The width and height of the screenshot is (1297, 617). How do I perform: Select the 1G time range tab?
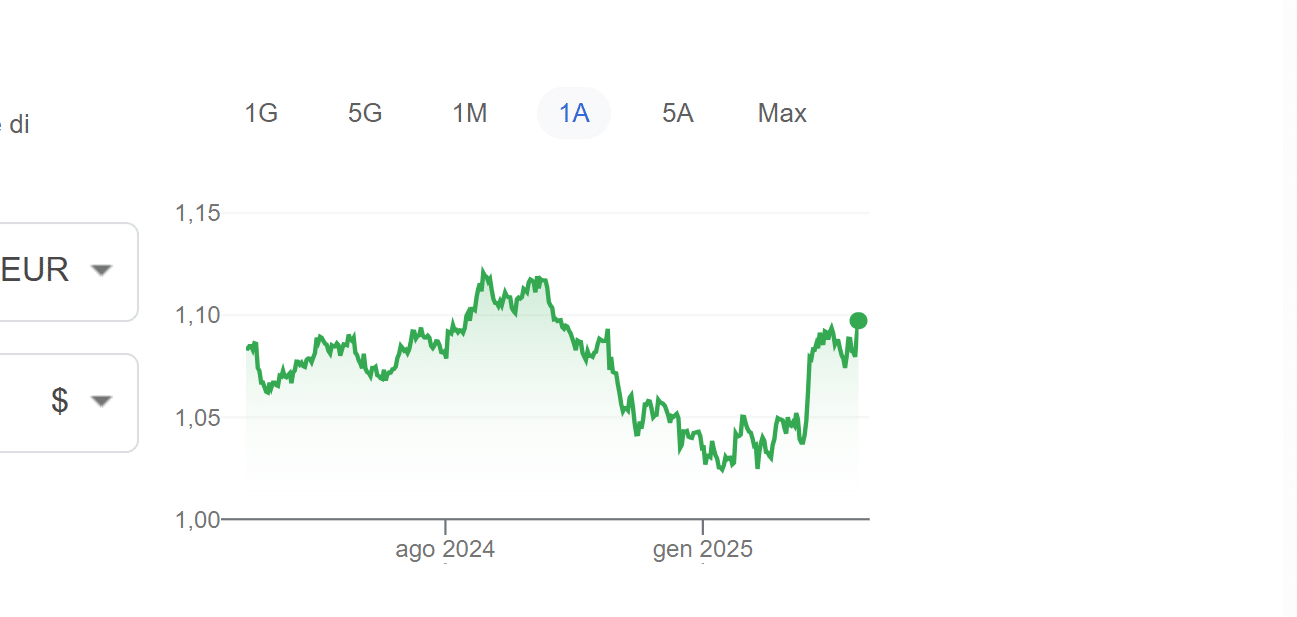[261, 113]
